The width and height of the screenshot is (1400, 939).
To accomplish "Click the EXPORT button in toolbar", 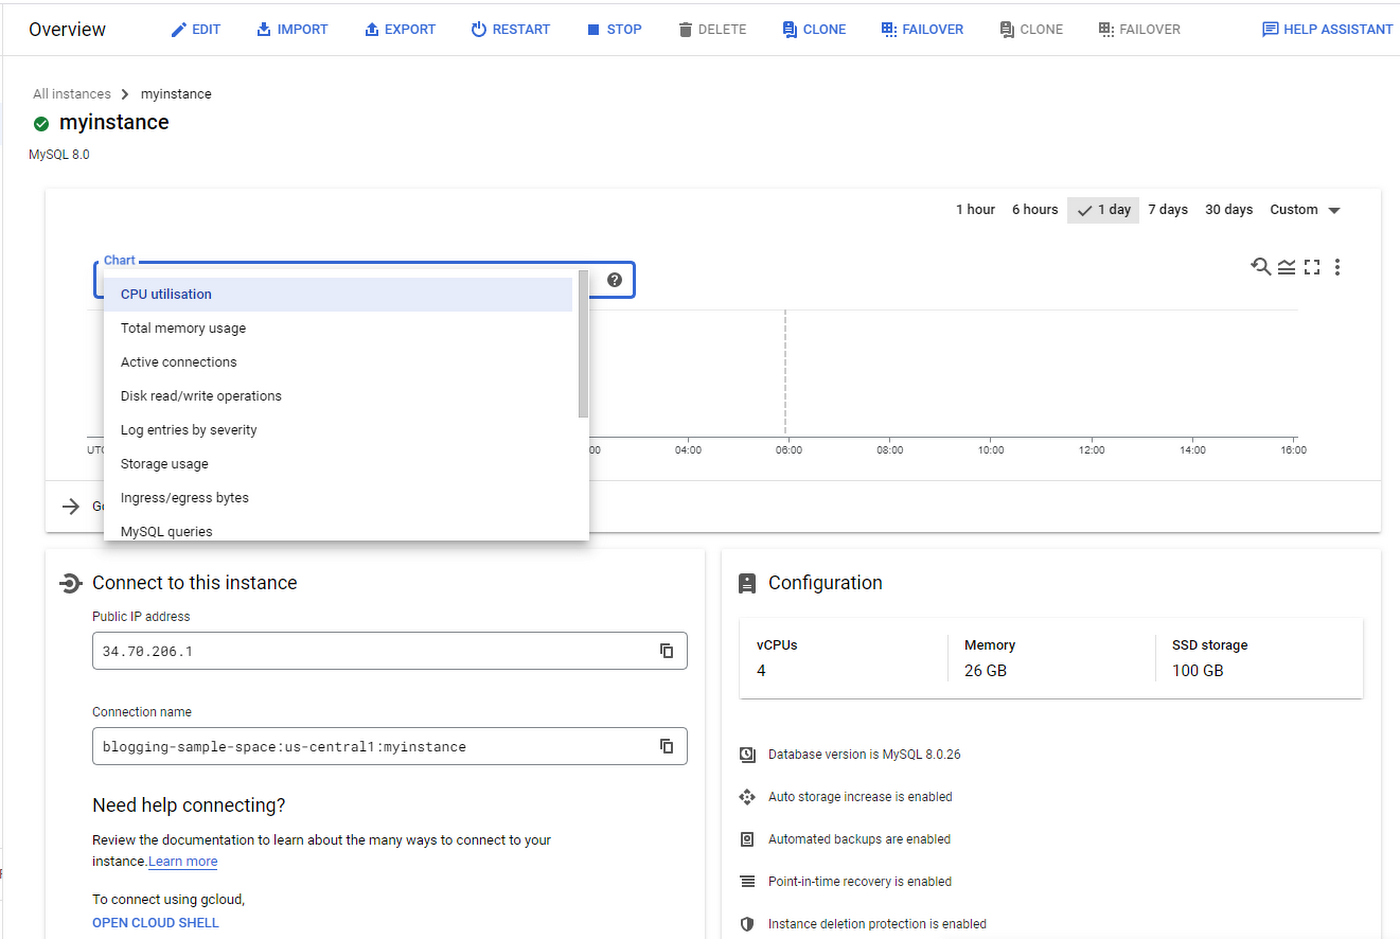I will point(399,29).
